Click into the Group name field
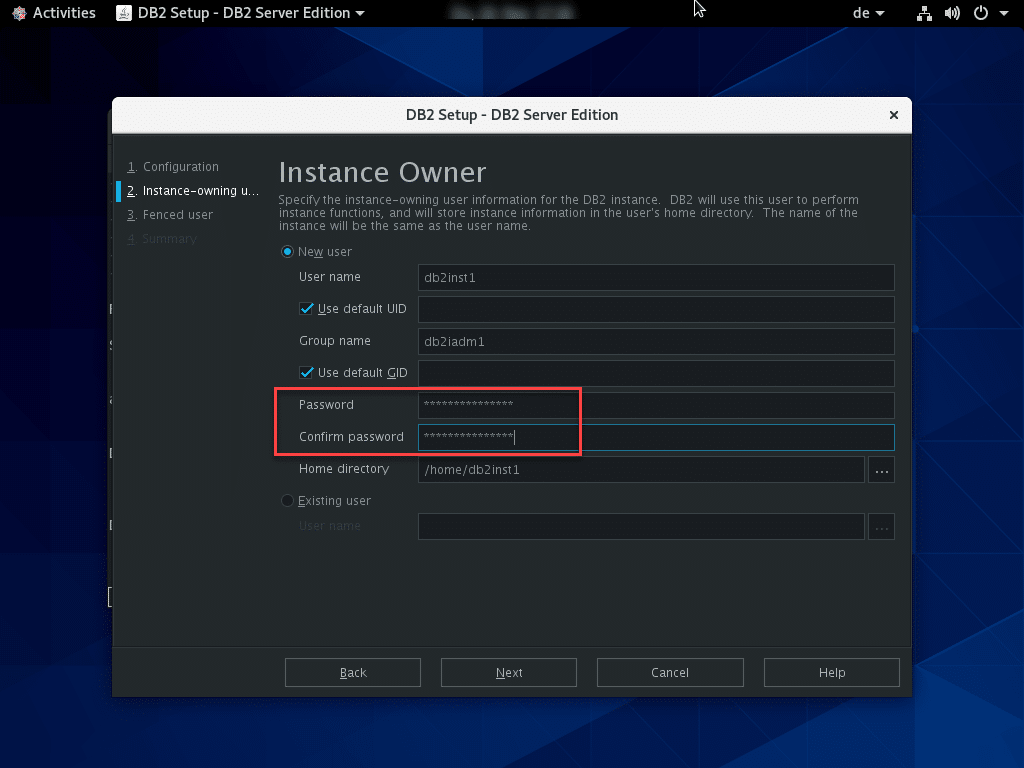Image resolution: width=1024 pixels, height=768 pixels. [x=655, y=341]
